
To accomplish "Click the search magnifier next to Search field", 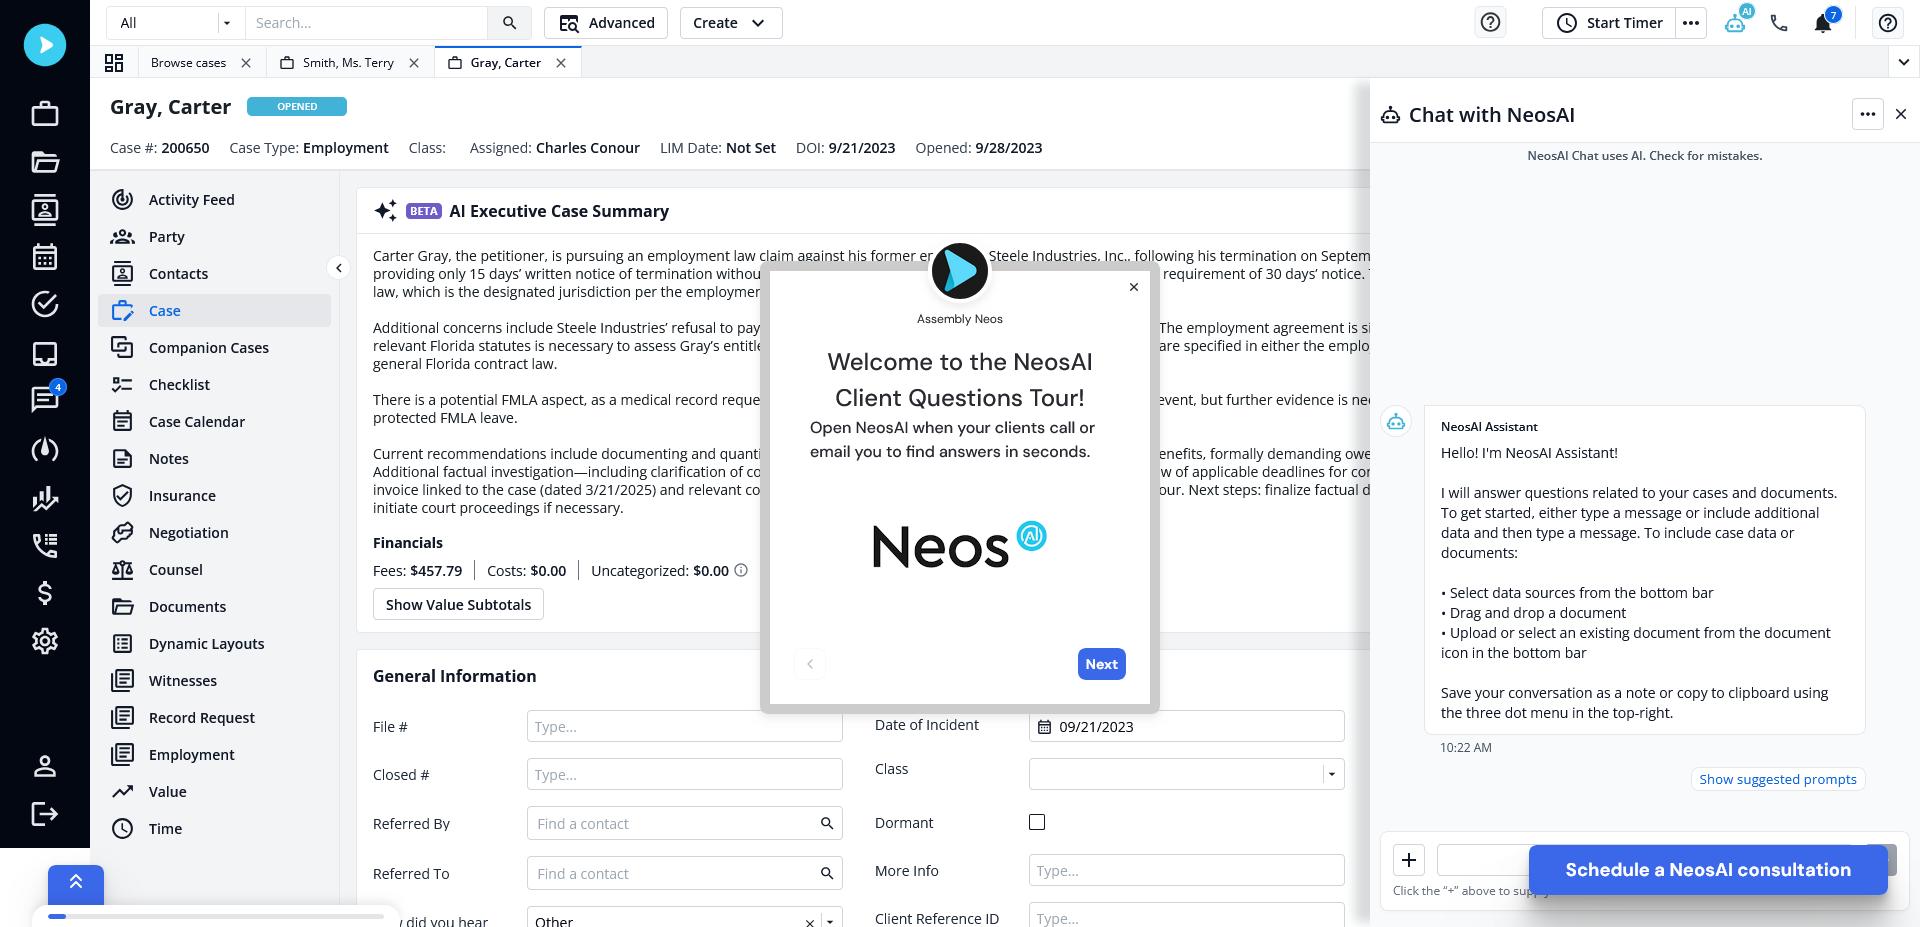I will click(x=509, y=22).
